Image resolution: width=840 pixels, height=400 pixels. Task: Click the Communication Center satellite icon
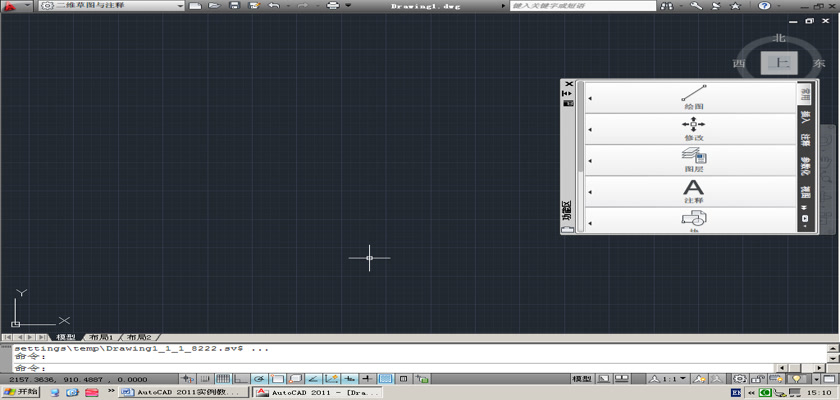[x=716, y=6]
